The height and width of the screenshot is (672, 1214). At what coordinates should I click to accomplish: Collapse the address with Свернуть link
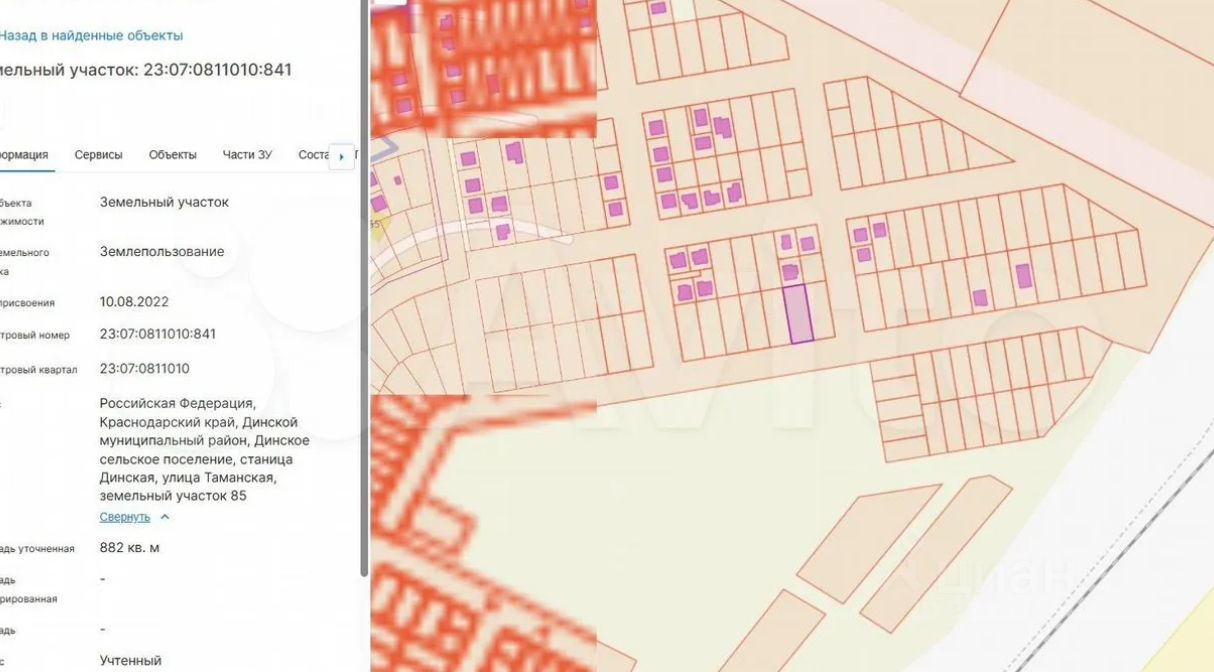pyautogui.click(x=125, y=517)
